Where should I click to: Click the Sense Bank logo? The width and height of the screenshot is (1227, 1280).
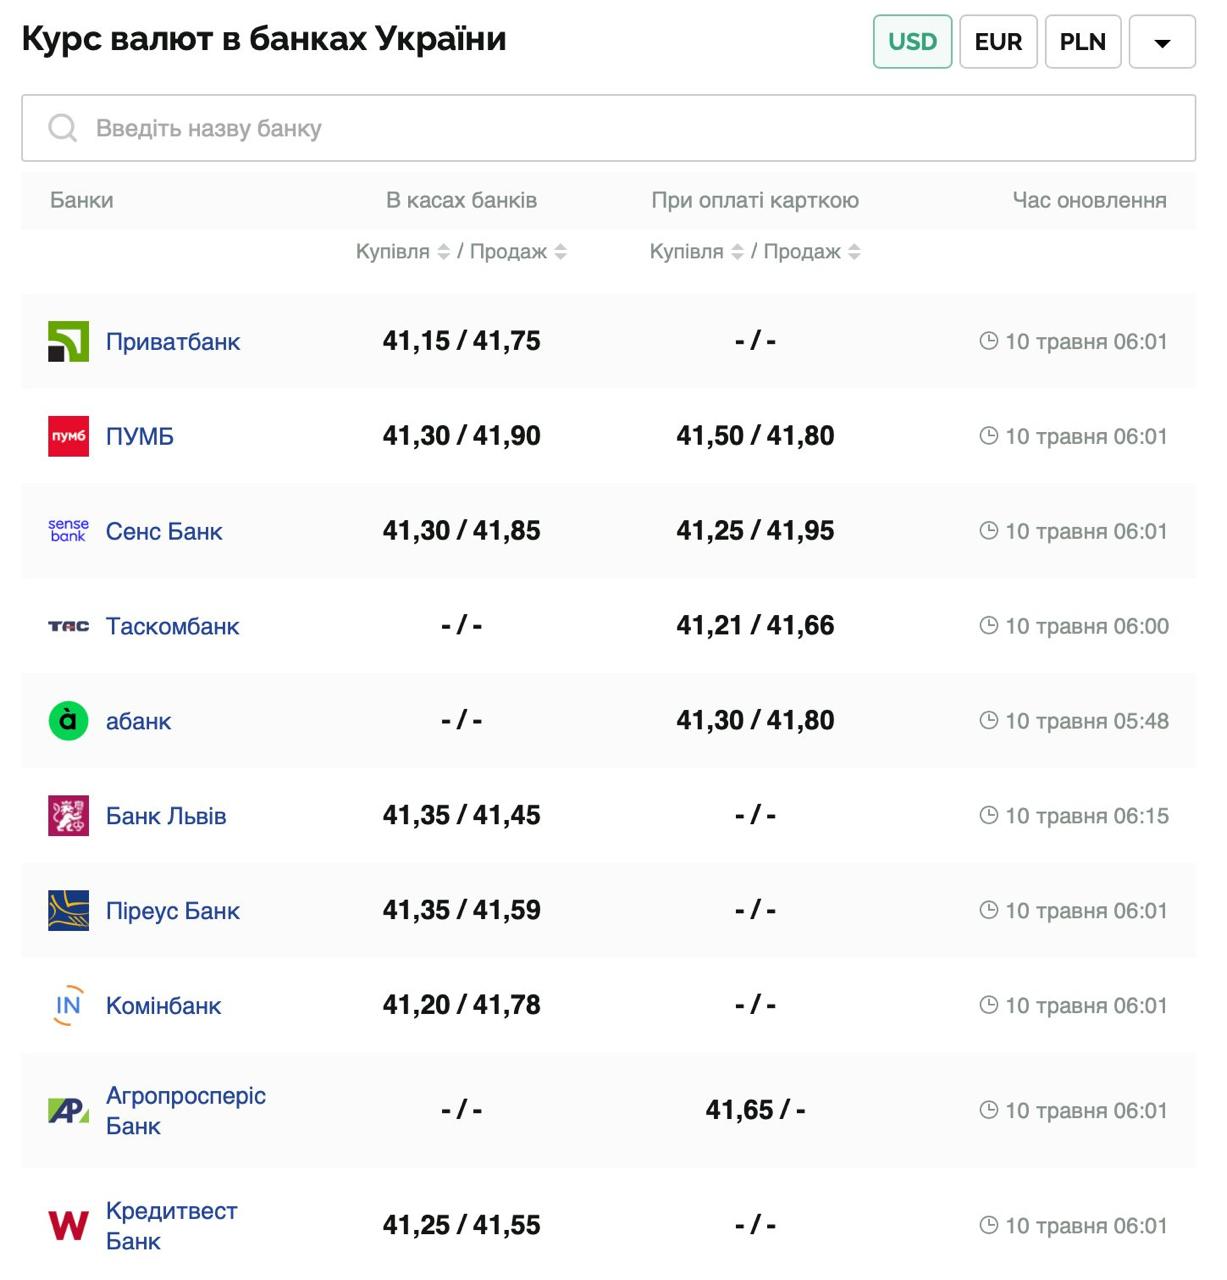[x=68, y=531]
